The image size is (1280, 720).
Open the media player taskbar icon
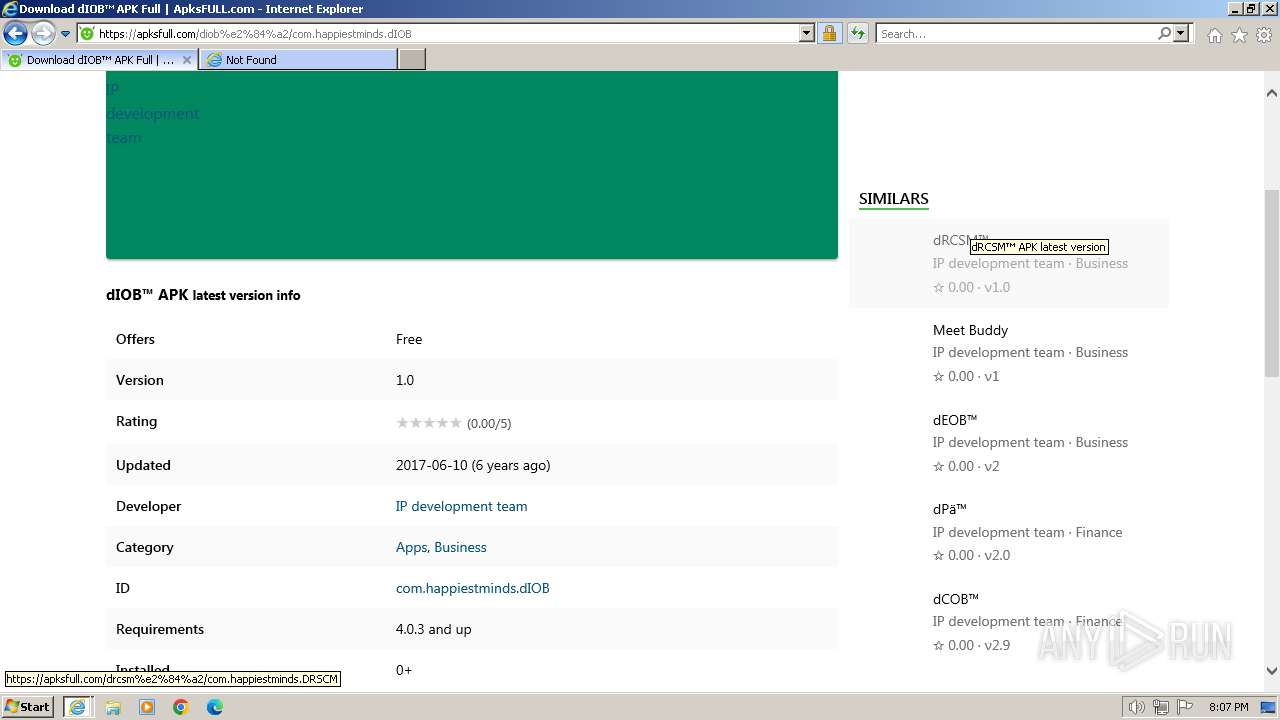[x=147, y=707]
